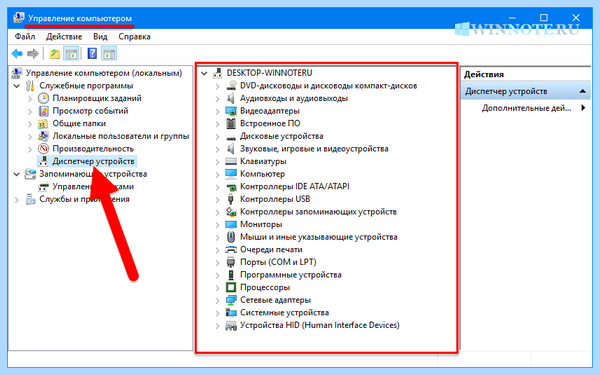600x375 pixels.
Task: Toggle the console tree pane toolbar button
Action: 71,54
